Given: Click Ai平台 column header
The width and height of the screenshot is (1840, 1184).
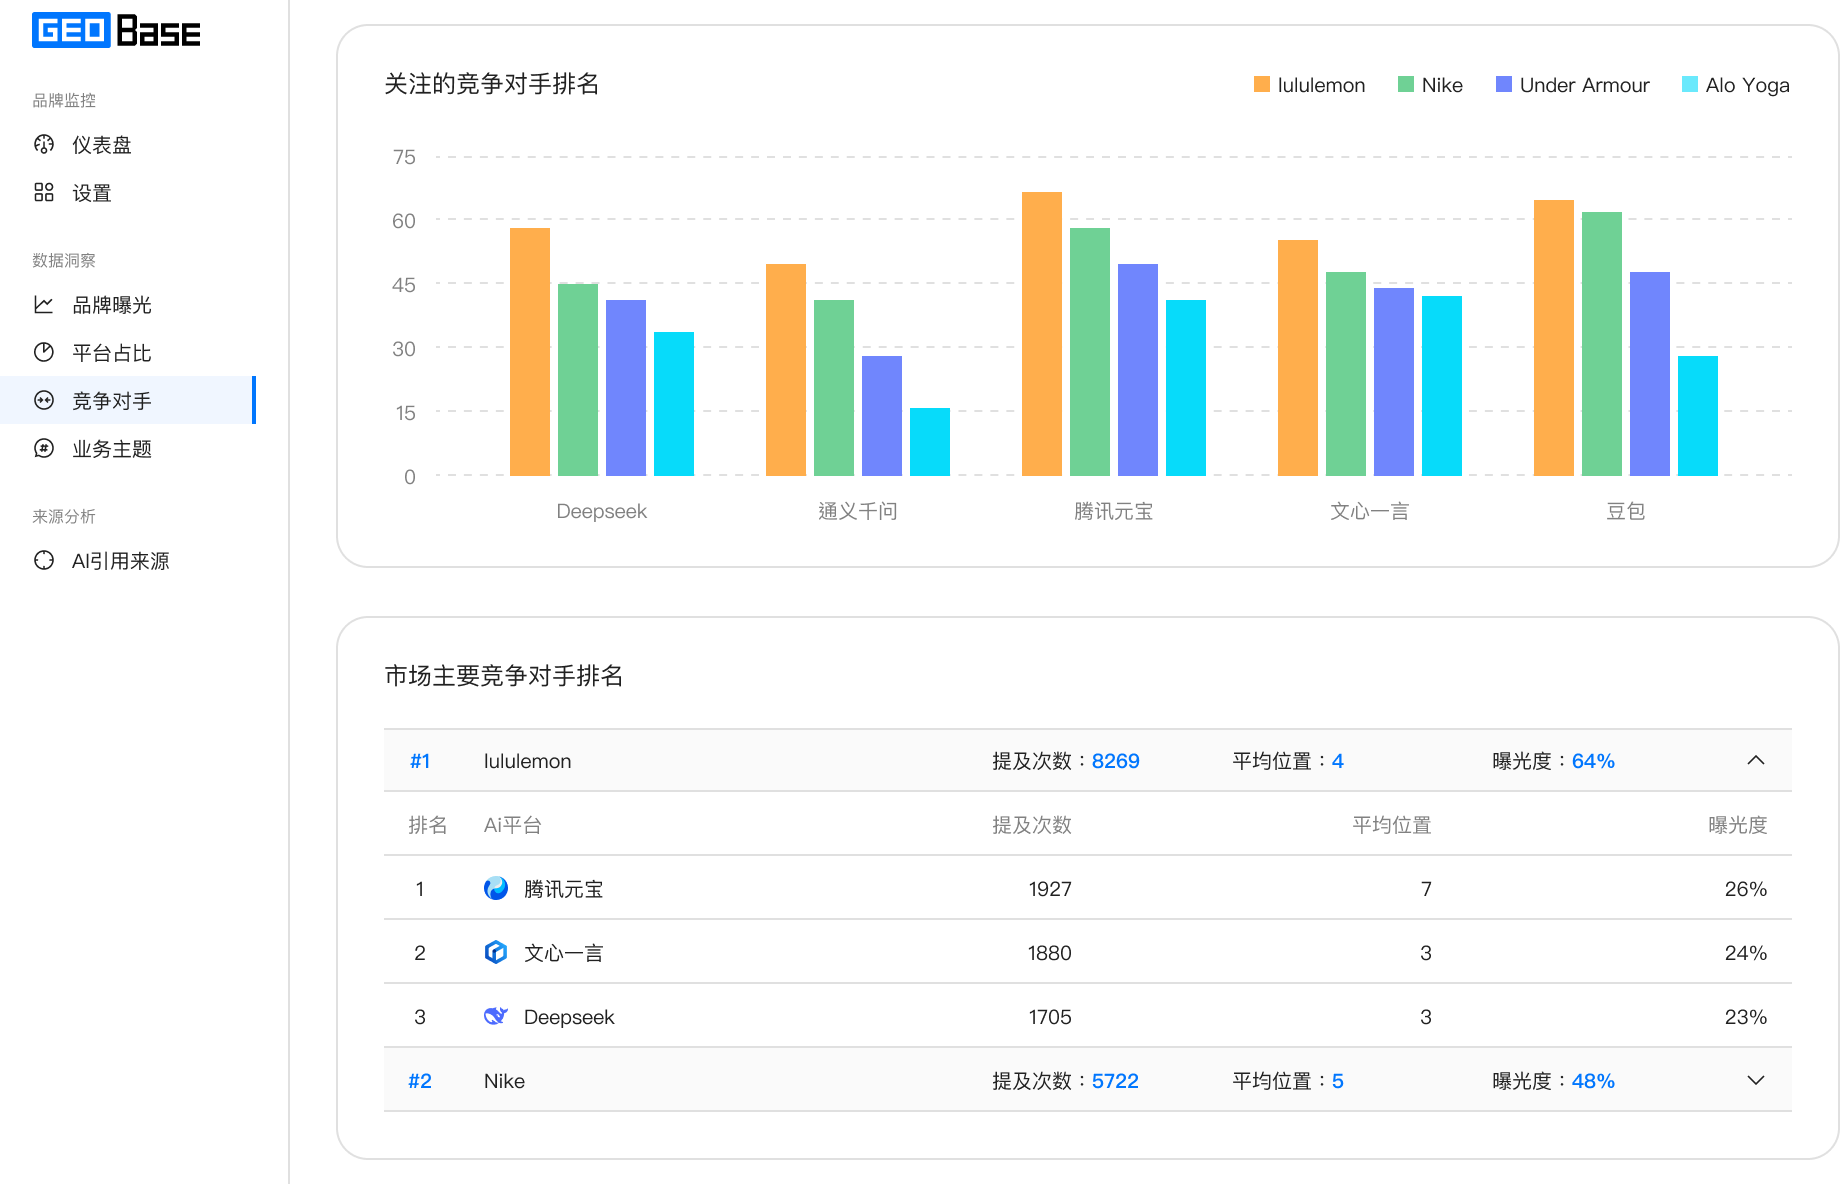Looking at the screenshot, I should (x=513, y=825).
